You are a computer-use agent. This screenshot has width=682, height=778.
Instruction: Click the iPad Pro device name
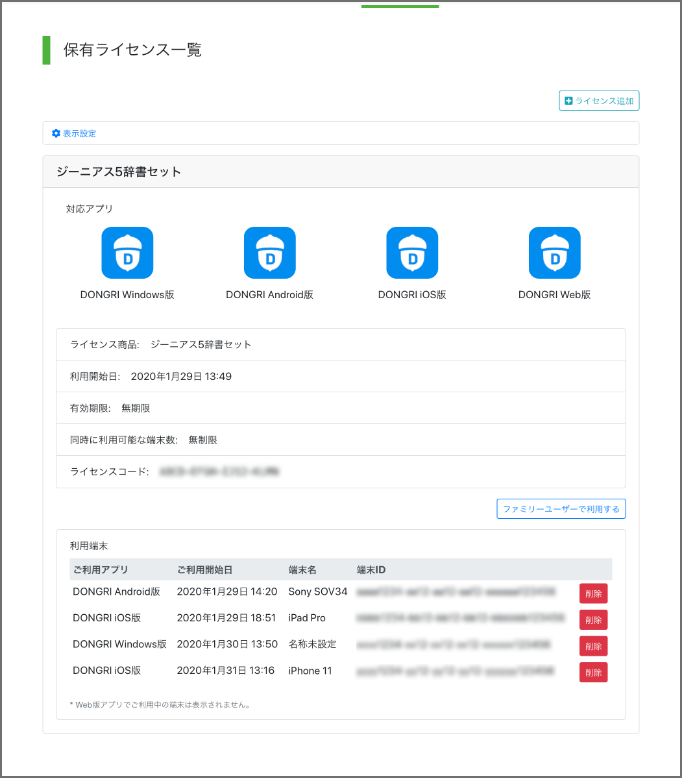307,618
